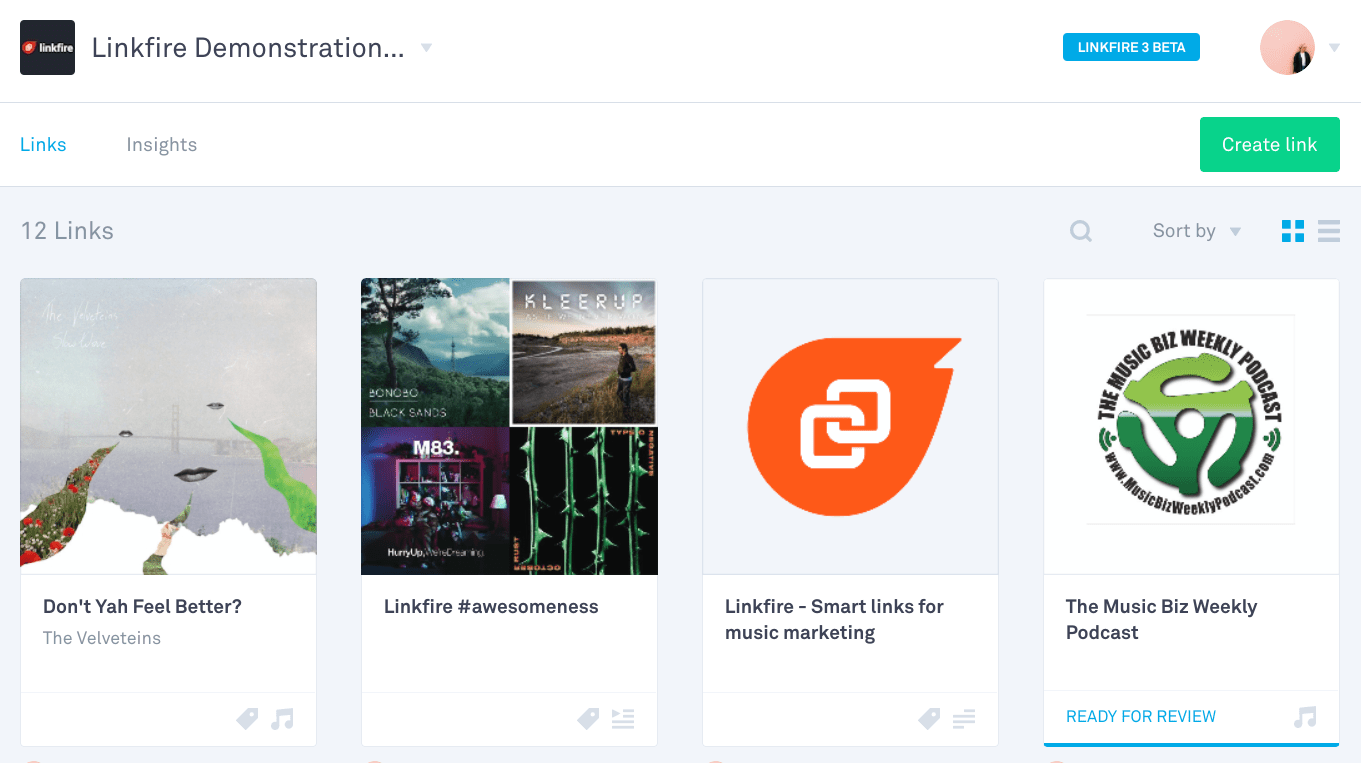Click the playlist icon on Linkfire #awesomeness card
This screenshot has width=1361, height=763.
coord(623,718)
